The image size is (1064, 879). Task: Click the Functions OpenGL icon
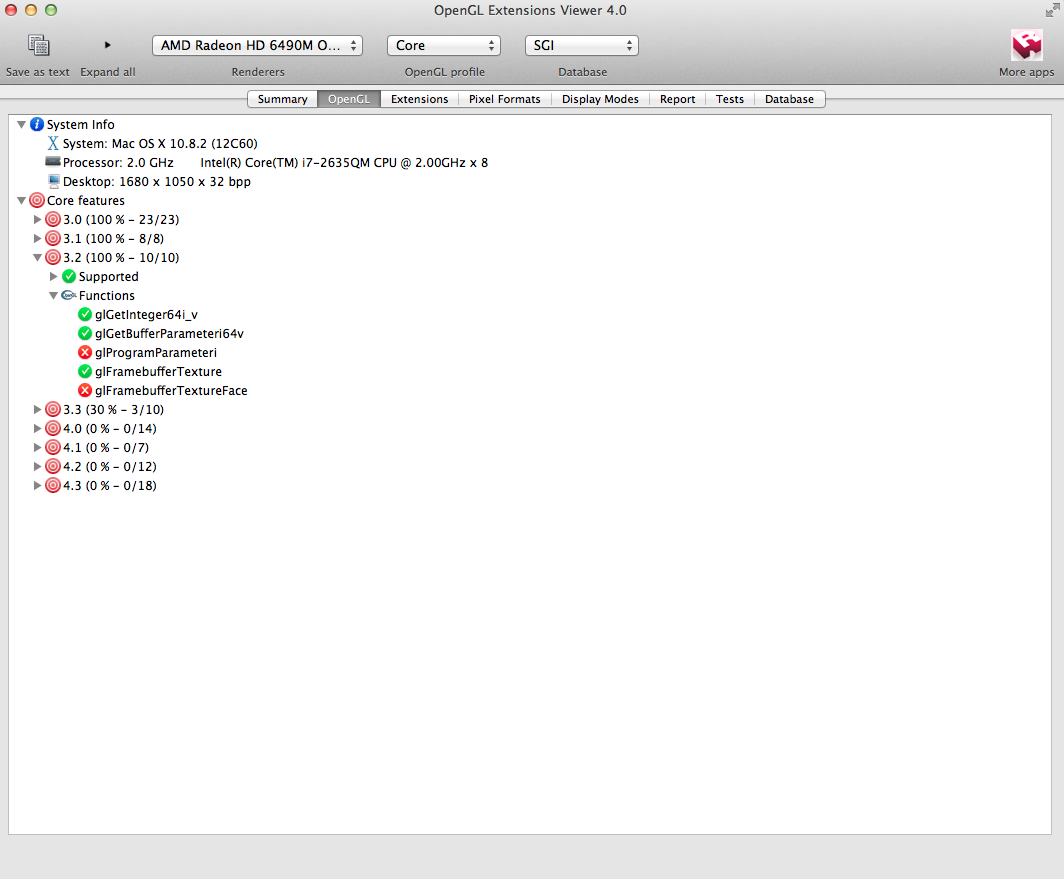click(x=69, y=295)
